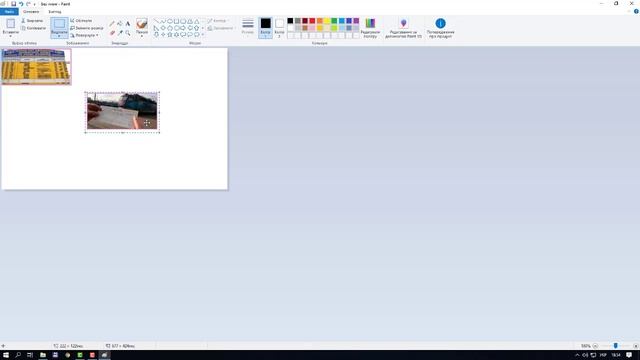
Task: Click the Copy command
Action: tap(33, 28)
